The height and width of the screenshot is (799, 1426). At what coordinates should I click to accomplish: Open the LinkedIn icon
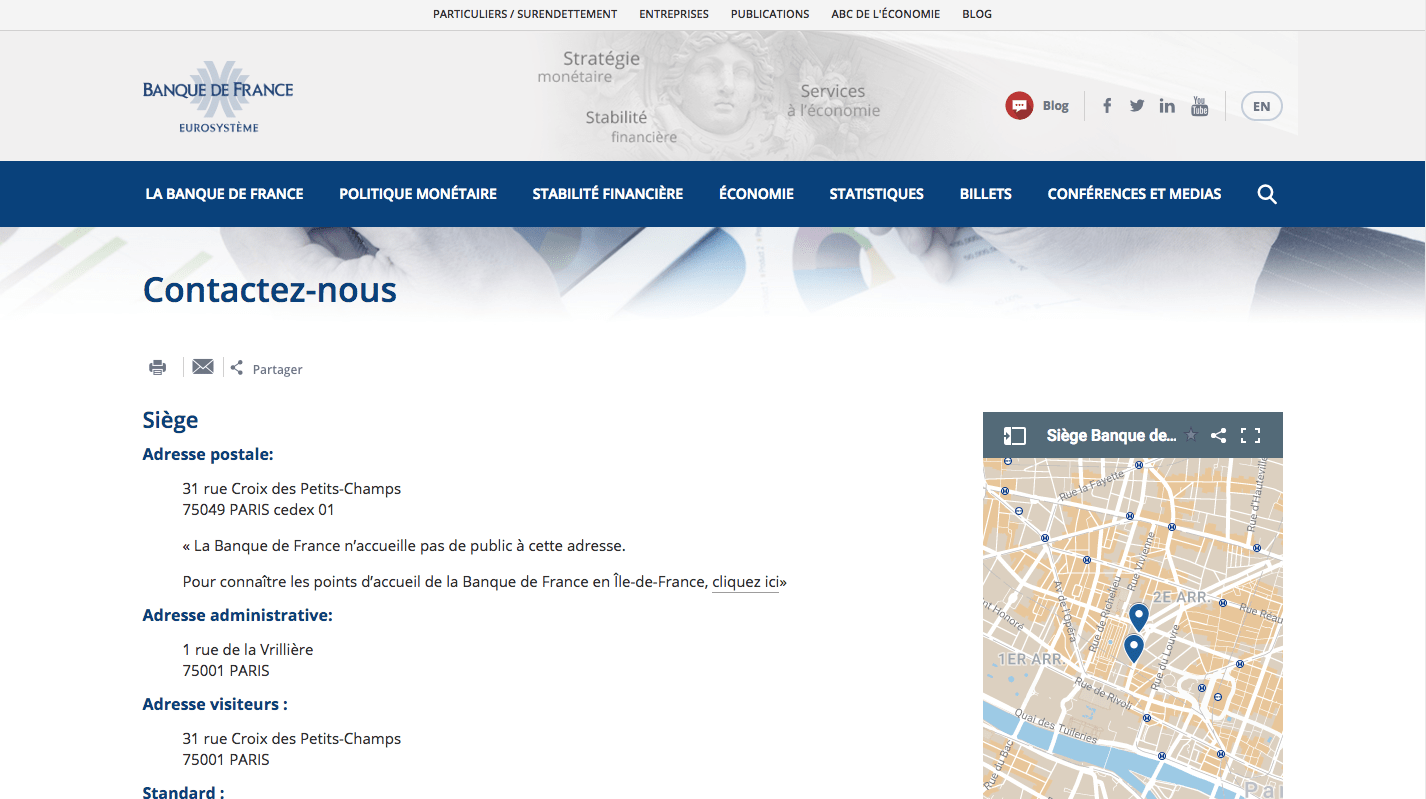[x=1167, y=106]
